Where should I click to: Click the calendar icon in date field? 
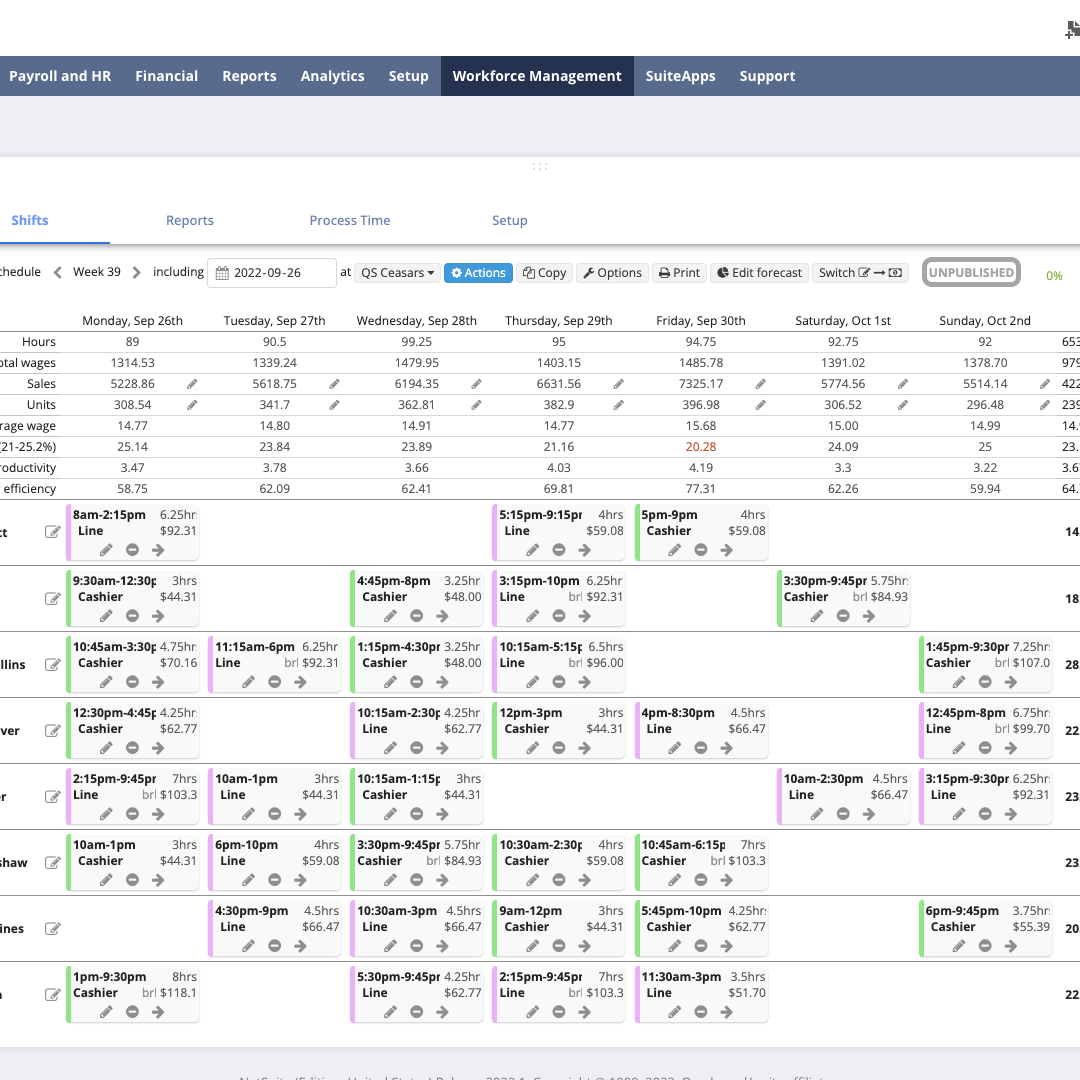(x=222, y=273)
